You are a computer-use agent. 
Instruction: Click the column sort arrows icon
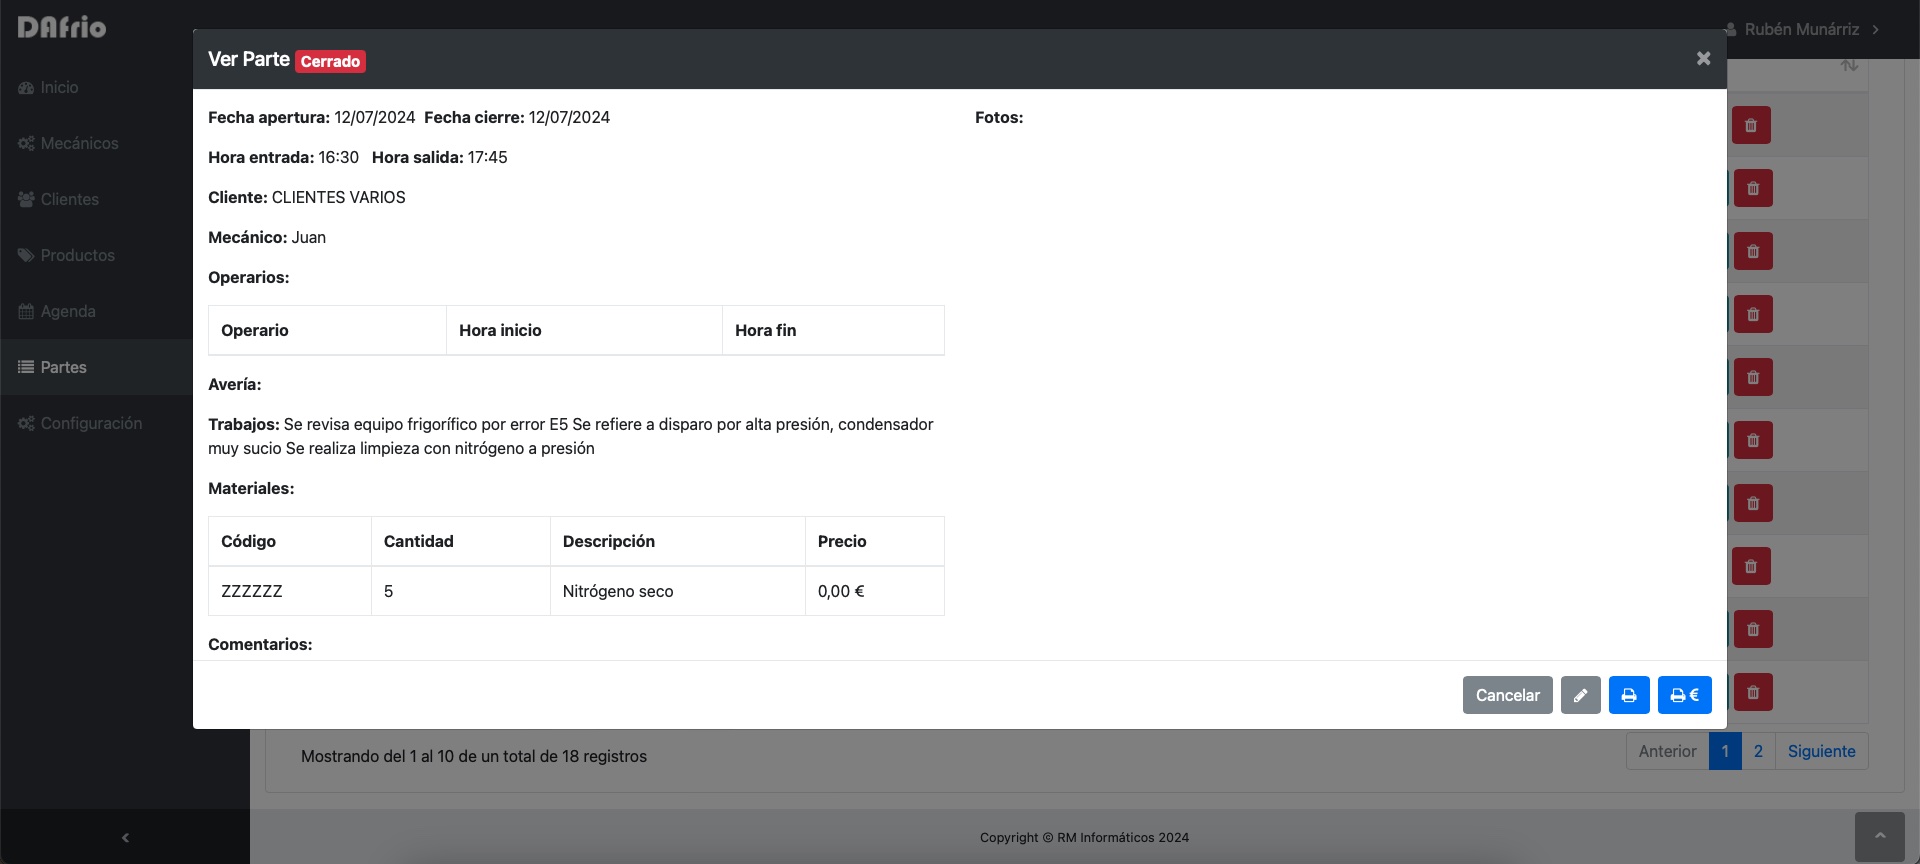click(1849, 66)
